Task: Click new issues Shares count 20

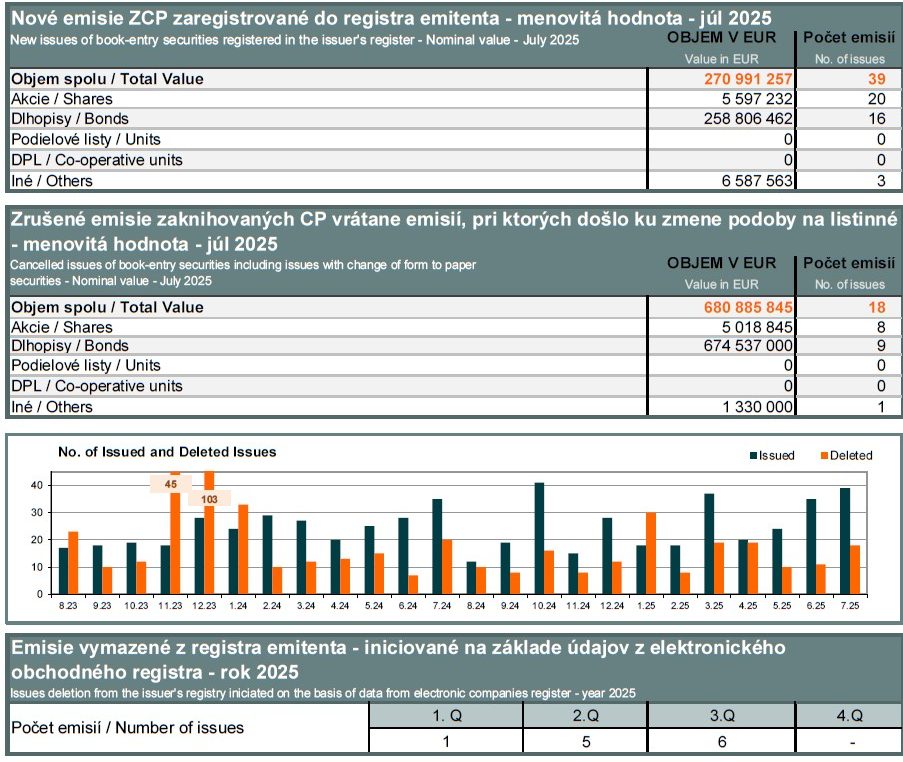Action: 877,99
